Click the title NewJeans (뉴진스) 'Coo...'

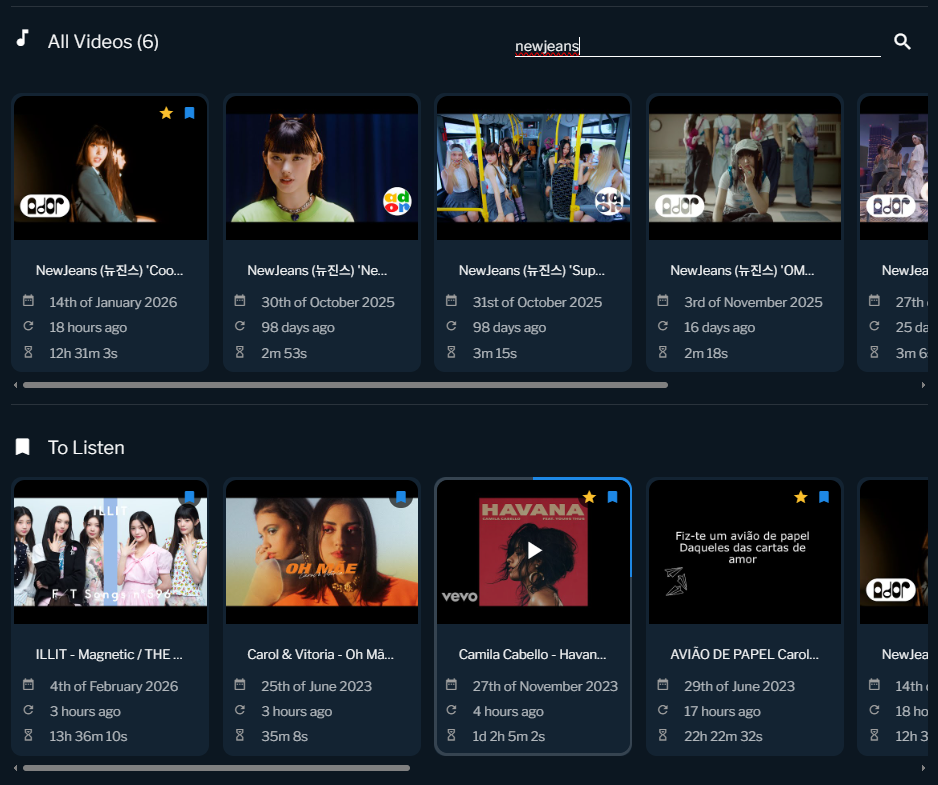[x=109, y=270]
